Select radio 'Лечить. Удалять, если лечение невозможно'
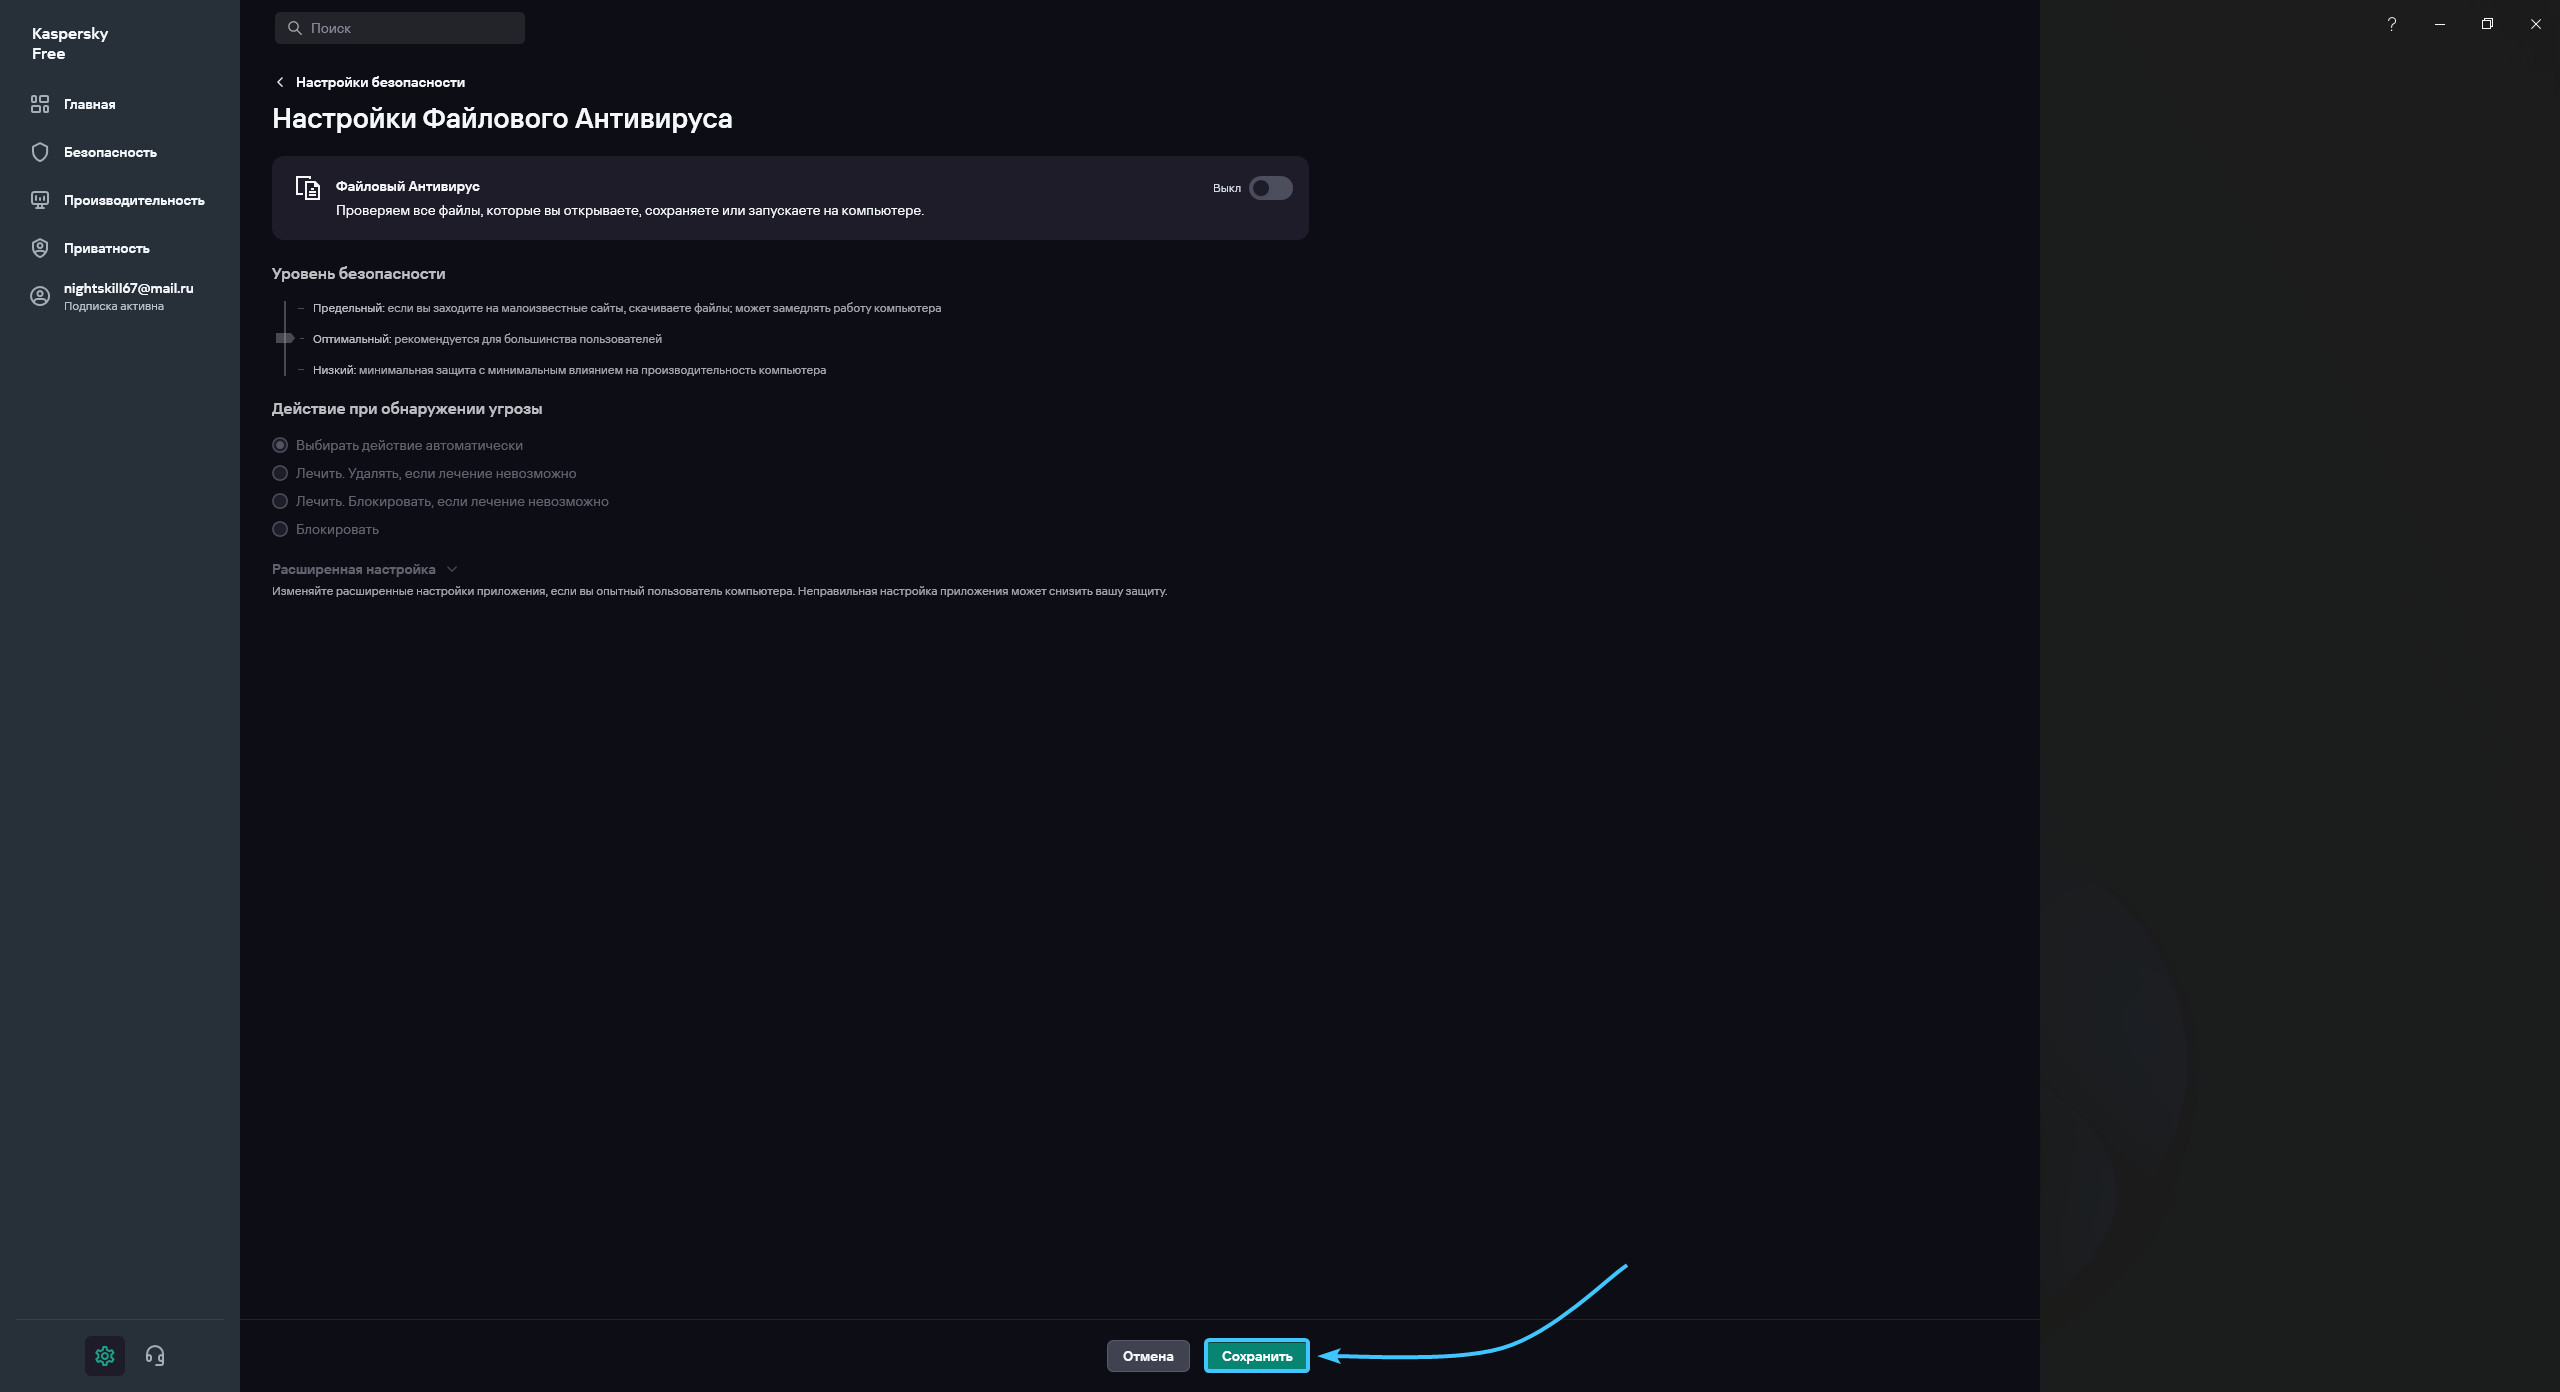Viewport: 2560px width, 1392px height. tap(280, 473)
